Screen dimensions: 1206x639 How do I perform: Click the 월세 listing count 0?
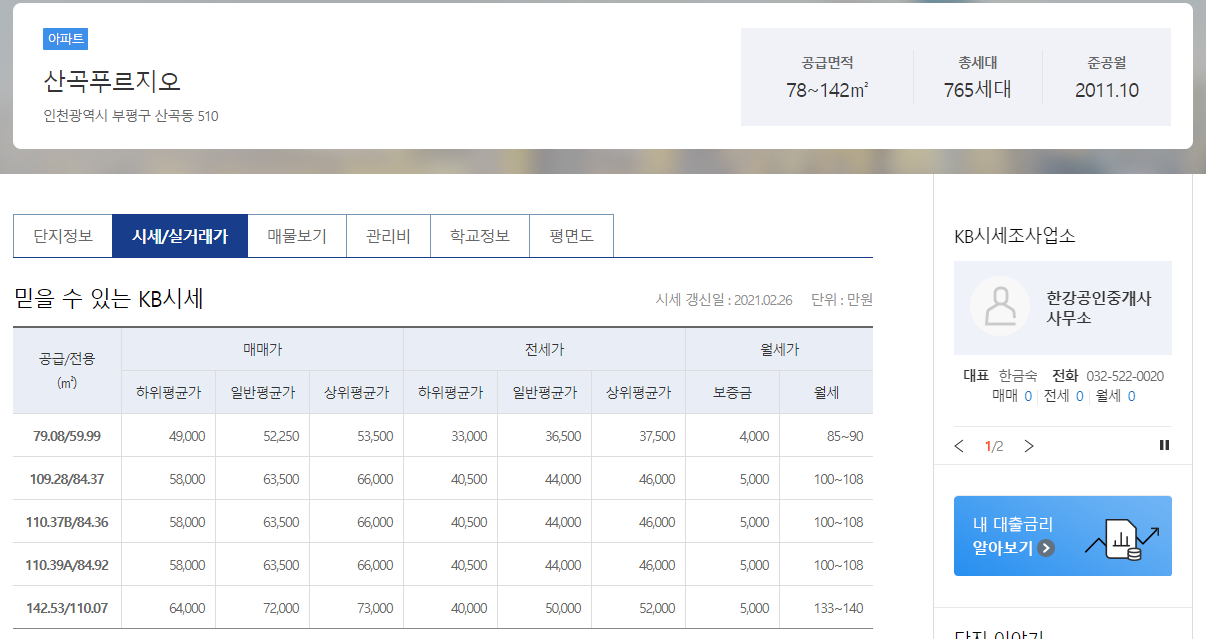coord(1131,396)
